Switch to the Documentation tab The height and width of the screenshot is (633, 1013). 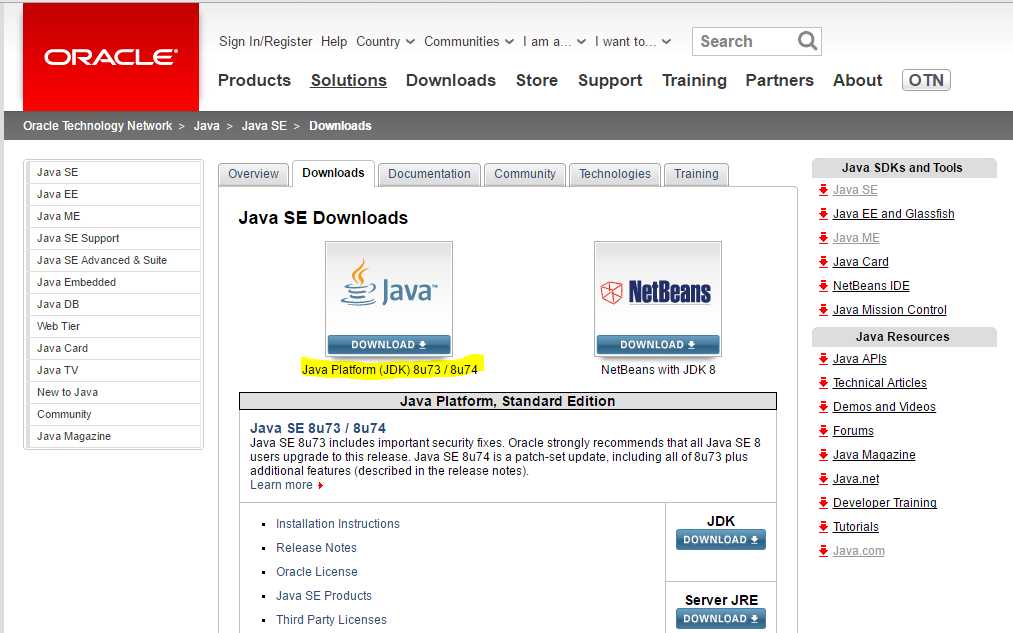(429, 174)
